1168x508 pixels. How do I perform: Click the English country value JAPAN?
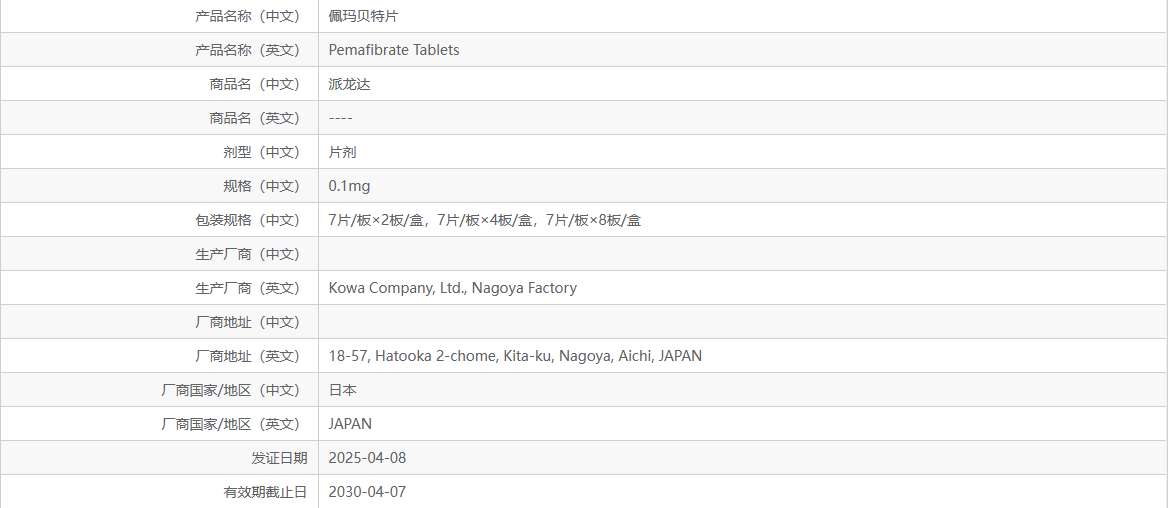point(350,424)
